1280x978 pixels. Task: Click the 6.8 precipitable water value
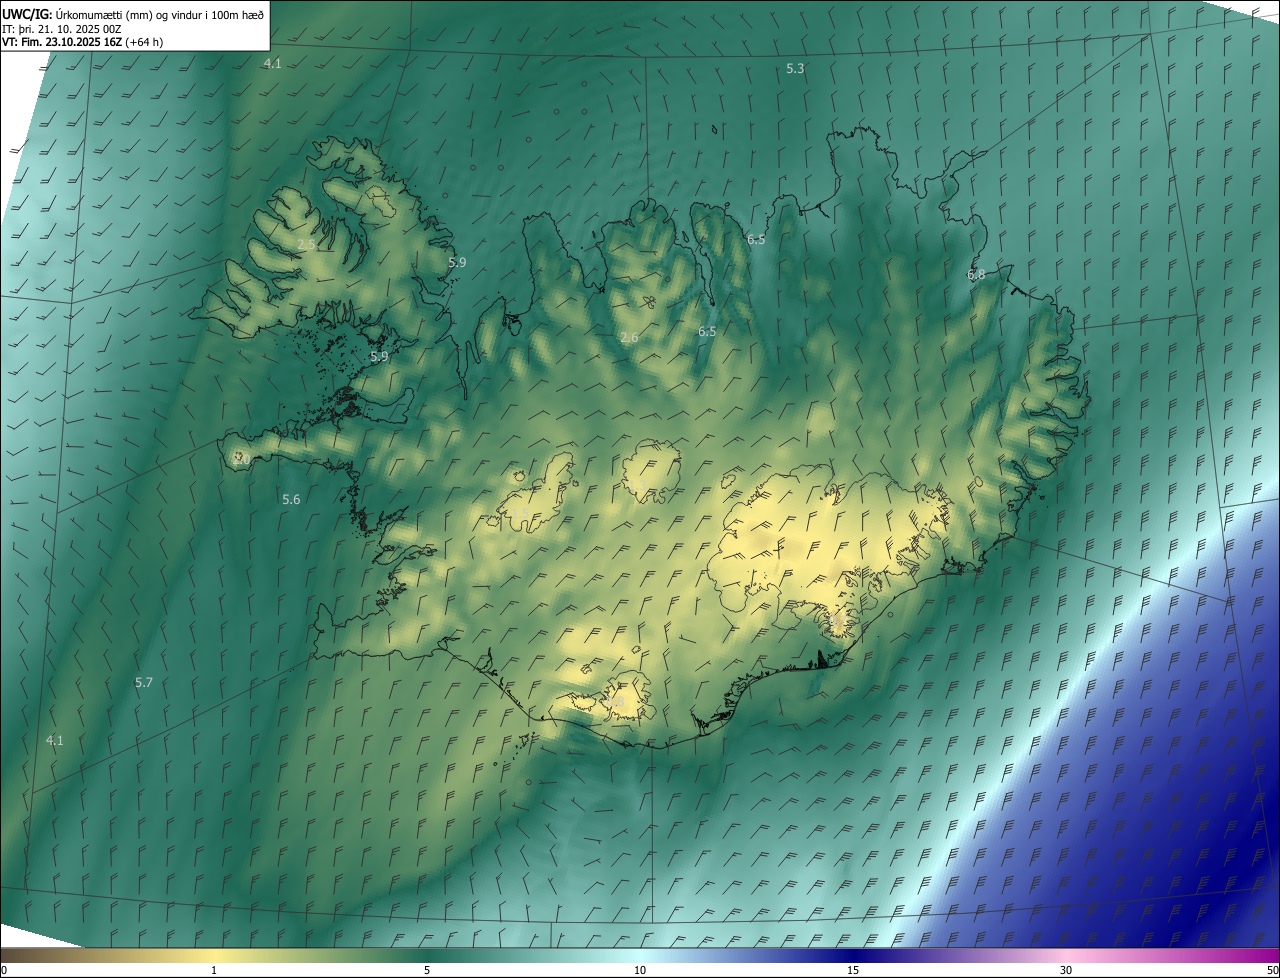976,274
